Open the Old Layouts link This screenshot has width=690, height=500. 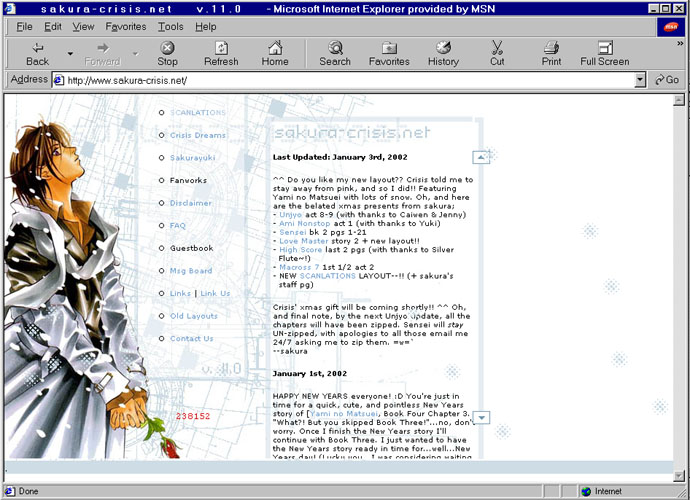tap(194, 316)
